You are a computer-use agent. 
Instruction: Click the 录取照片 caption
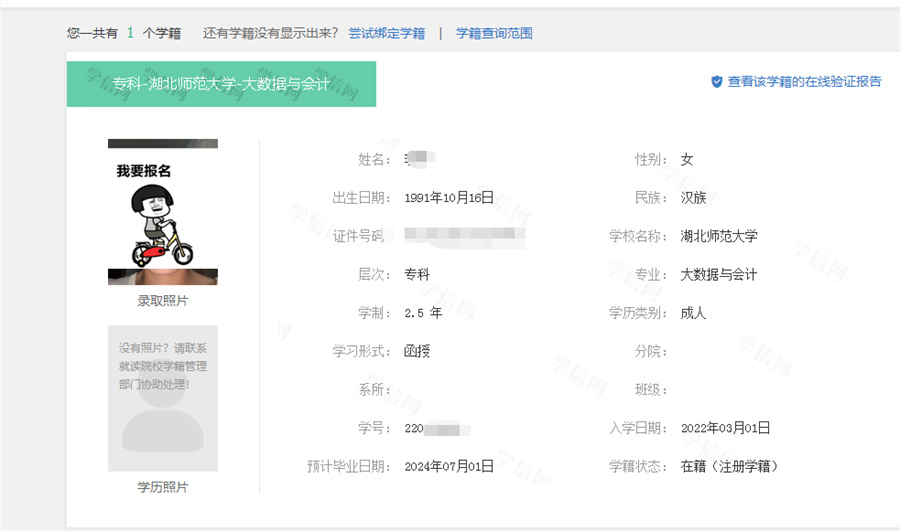point(163,301)
